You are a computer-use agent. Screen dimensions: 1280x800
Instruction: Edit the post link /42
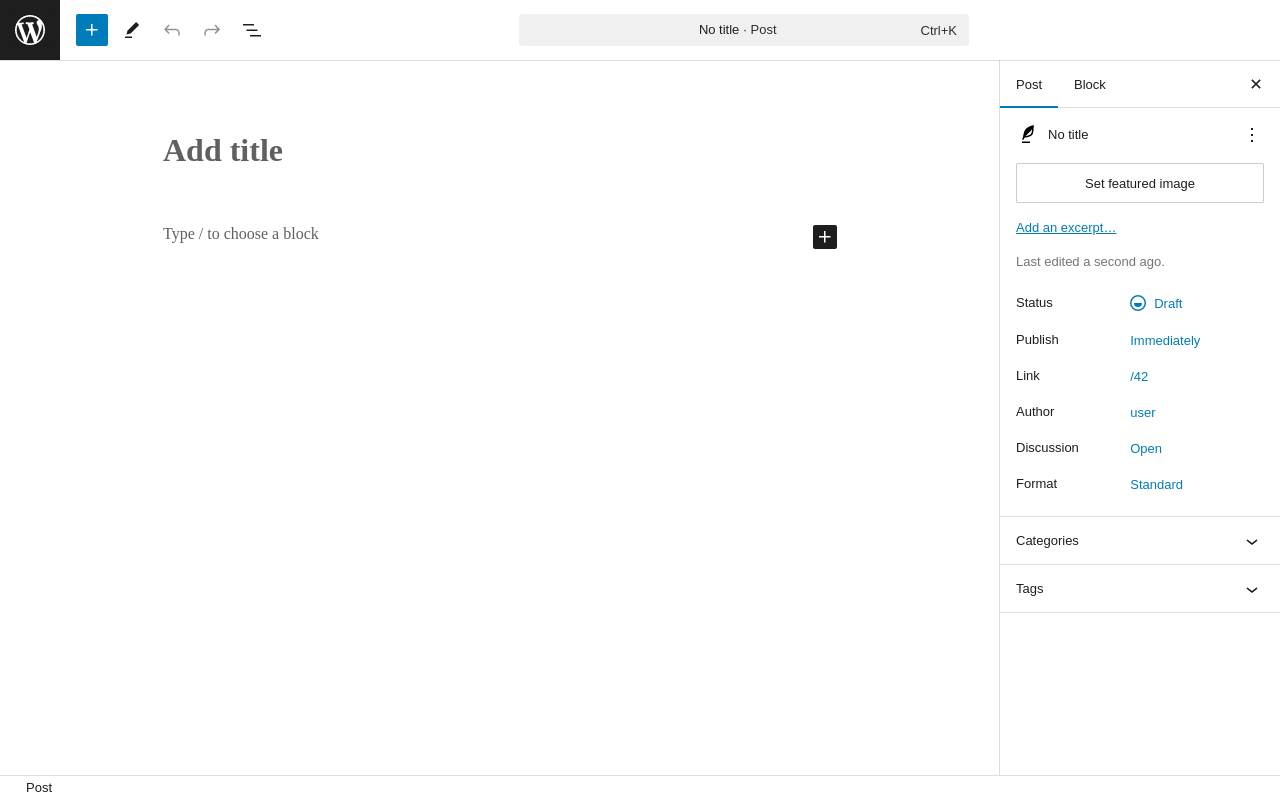click(x=1139, y=376)
